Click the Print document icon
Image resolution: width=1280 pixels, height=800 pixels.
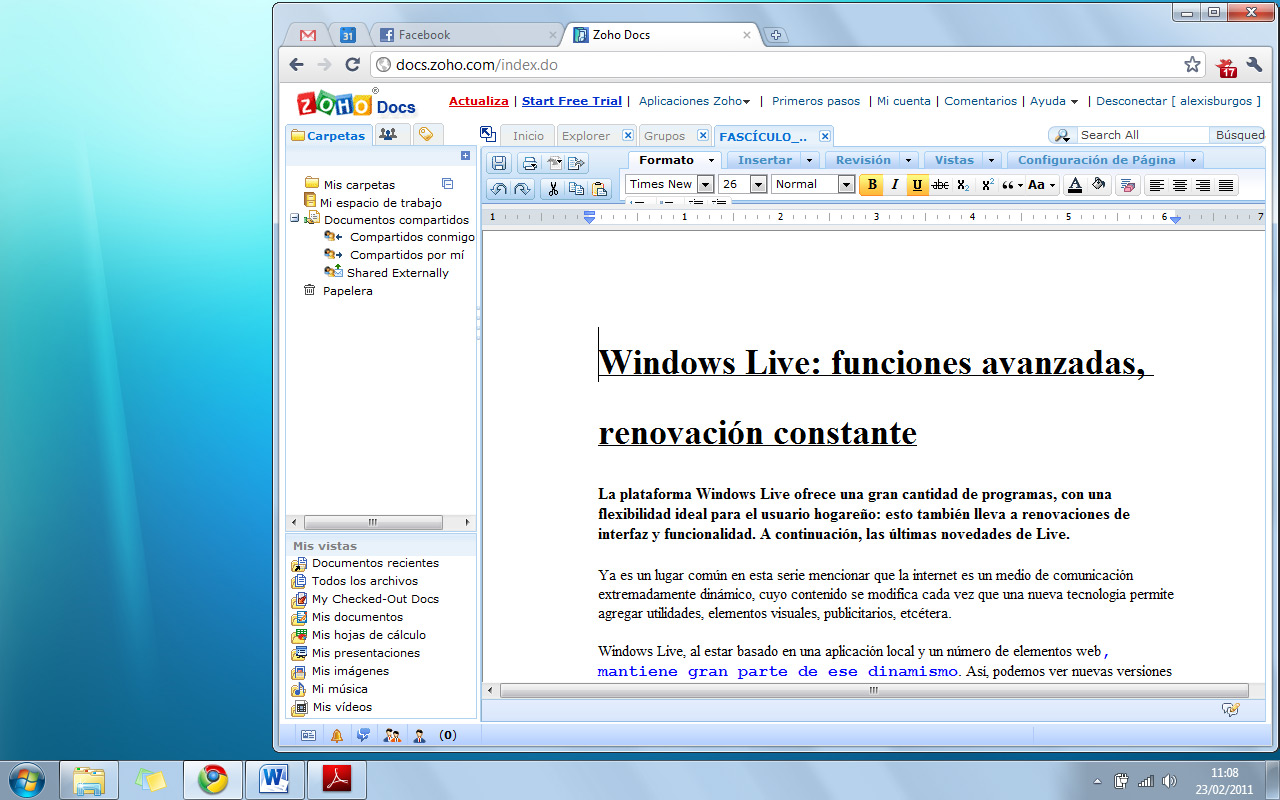[x=530, y=163]
